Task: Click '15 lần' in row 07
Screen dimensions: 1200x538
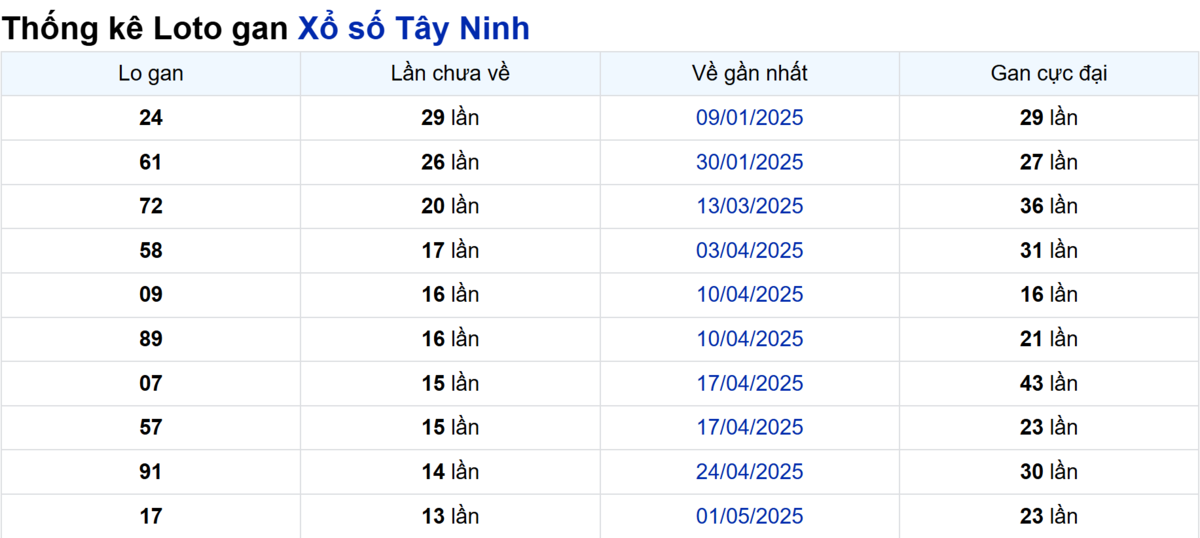Action: point(450,383)
